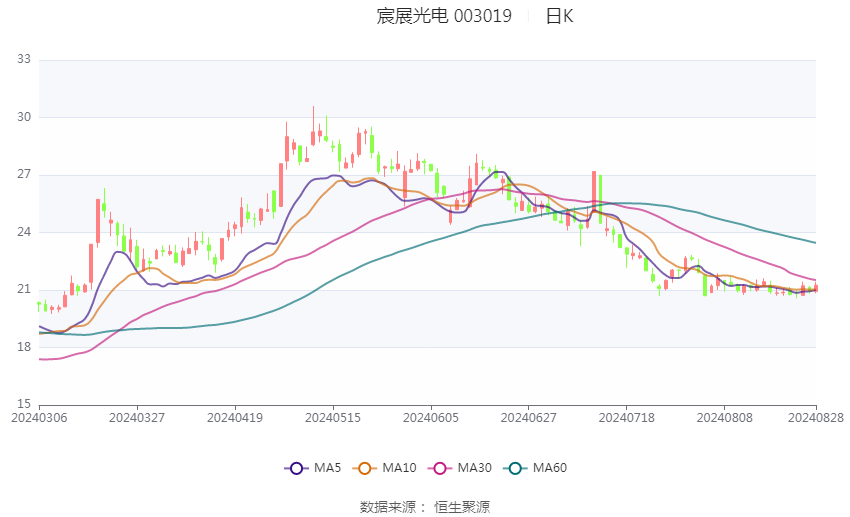Click the 20240808 x-axis date label

(x=725, y=418)
